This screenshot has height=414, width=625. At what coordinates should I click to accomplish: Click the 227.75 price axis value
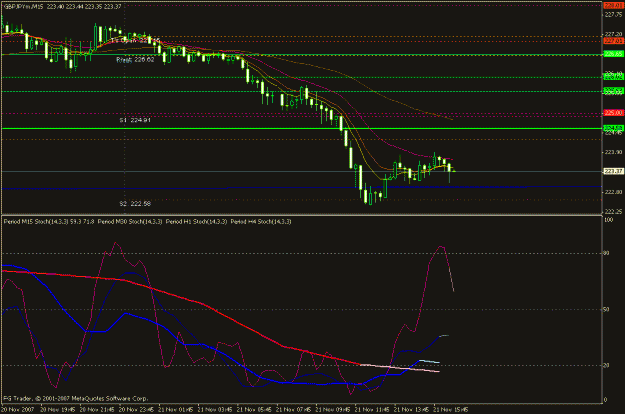[x=613, y=14]
